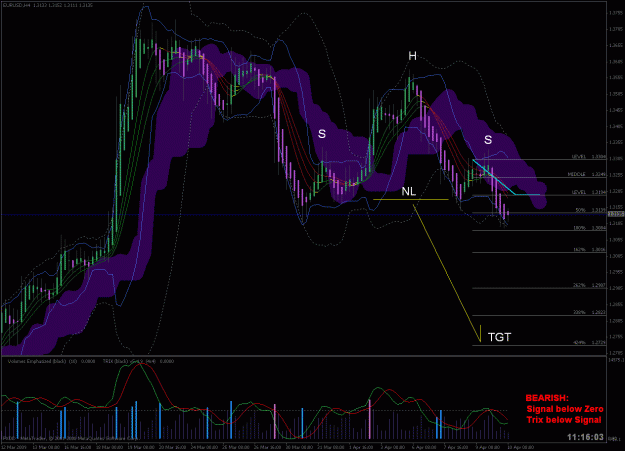
Task: Select the yellow neckline horizontal line
Action: pyautogui.click(x=411, y=199)
